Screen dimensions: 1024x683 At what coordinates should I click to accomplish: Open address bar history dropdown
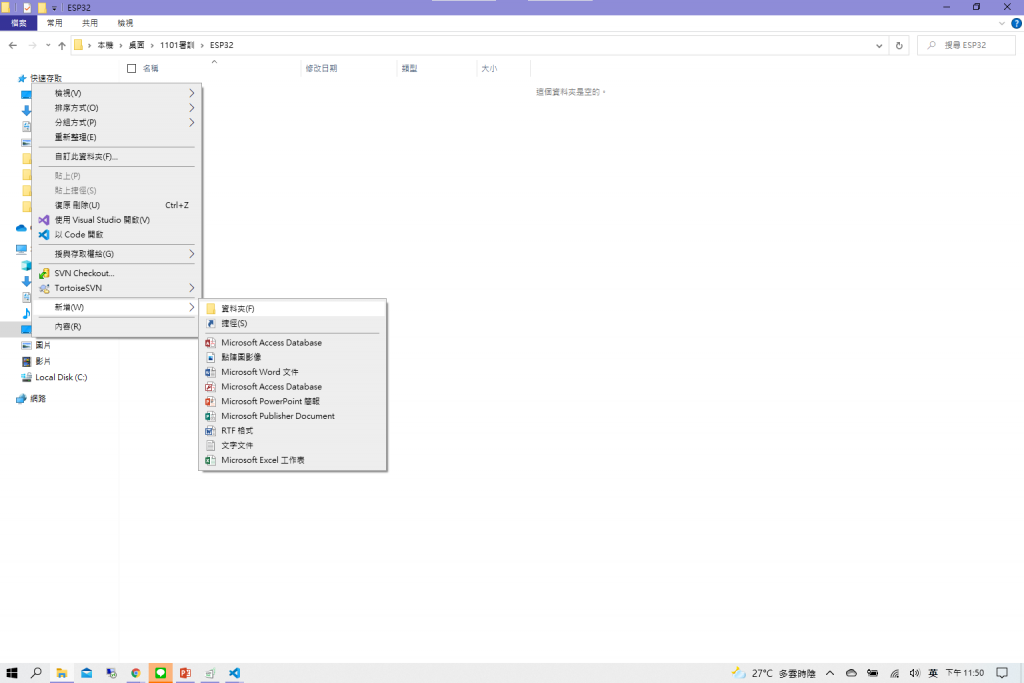[x=879, y=45]
